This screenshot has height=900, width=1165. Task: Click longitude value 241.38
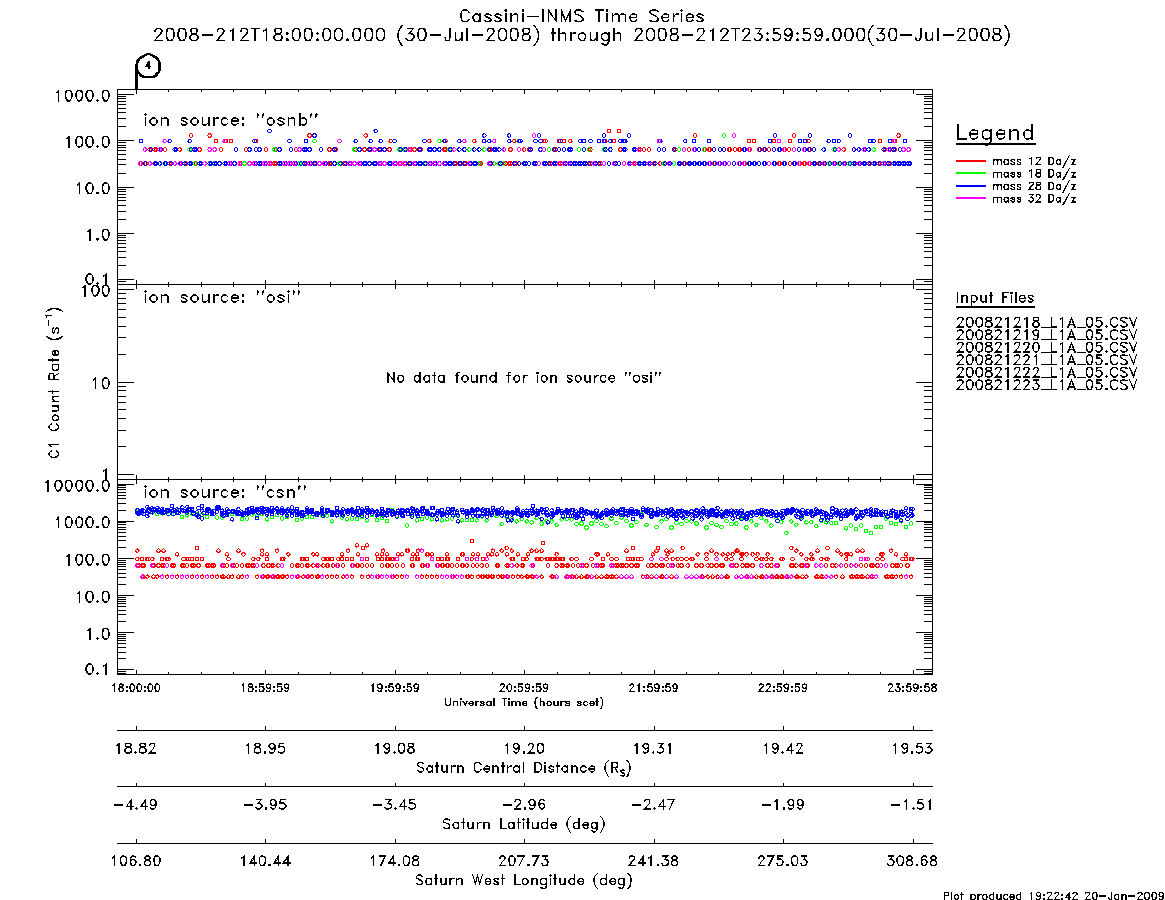pos(653,861)
